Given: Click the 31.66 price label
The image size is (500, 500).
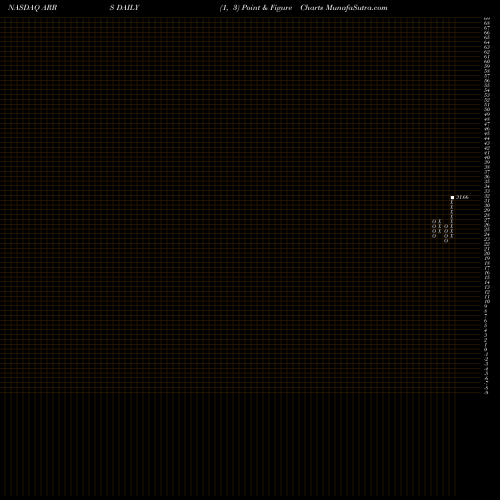Looking at the screenshot, I should point(462,197).
